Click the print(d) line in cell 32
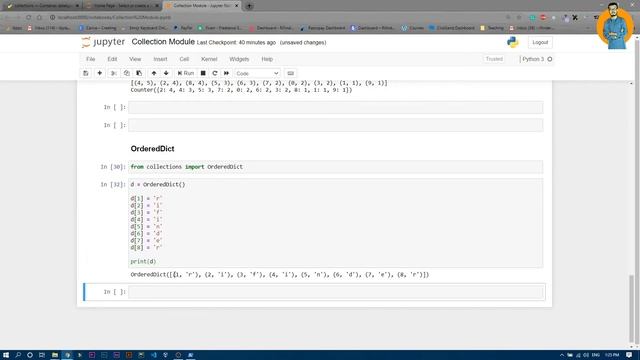 [143, 261]
